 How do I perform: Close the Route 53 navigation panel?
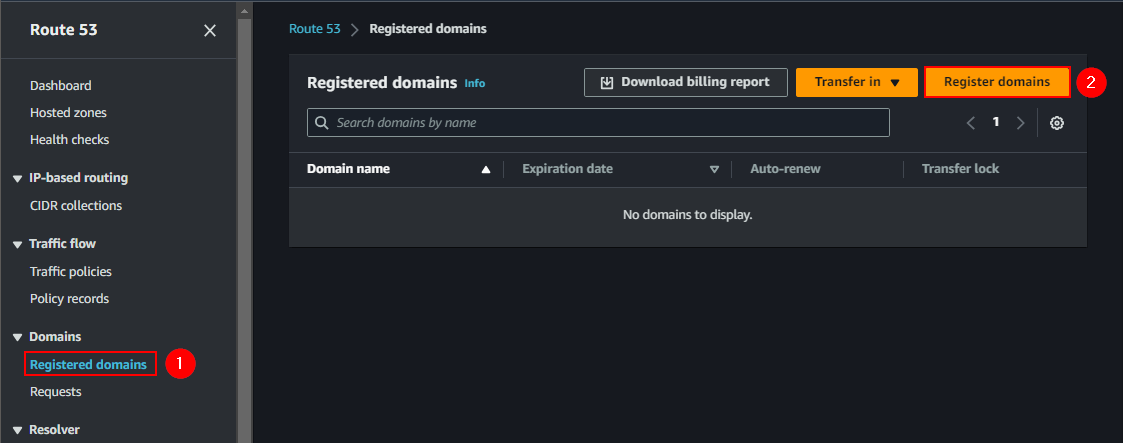coord(209,31)
